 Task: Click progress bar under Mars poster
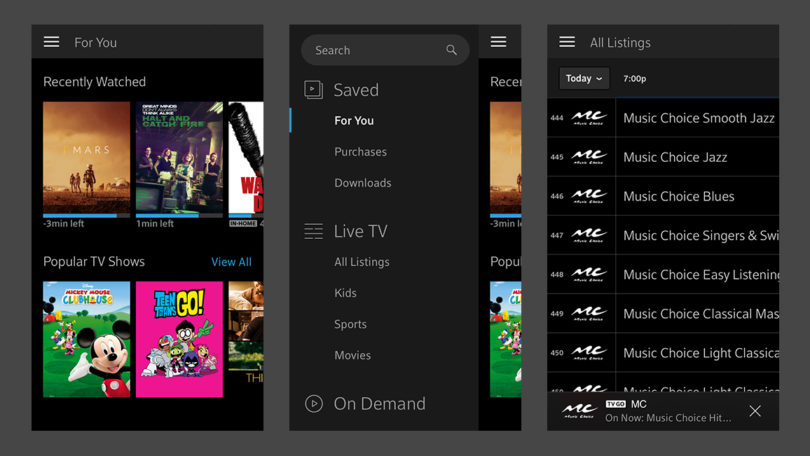click(x=86, y=216)
